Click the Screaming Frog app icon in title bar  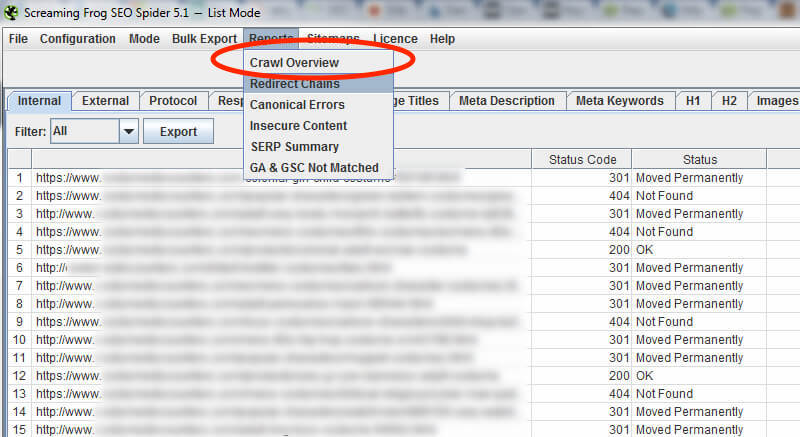[x=14, y=11]
